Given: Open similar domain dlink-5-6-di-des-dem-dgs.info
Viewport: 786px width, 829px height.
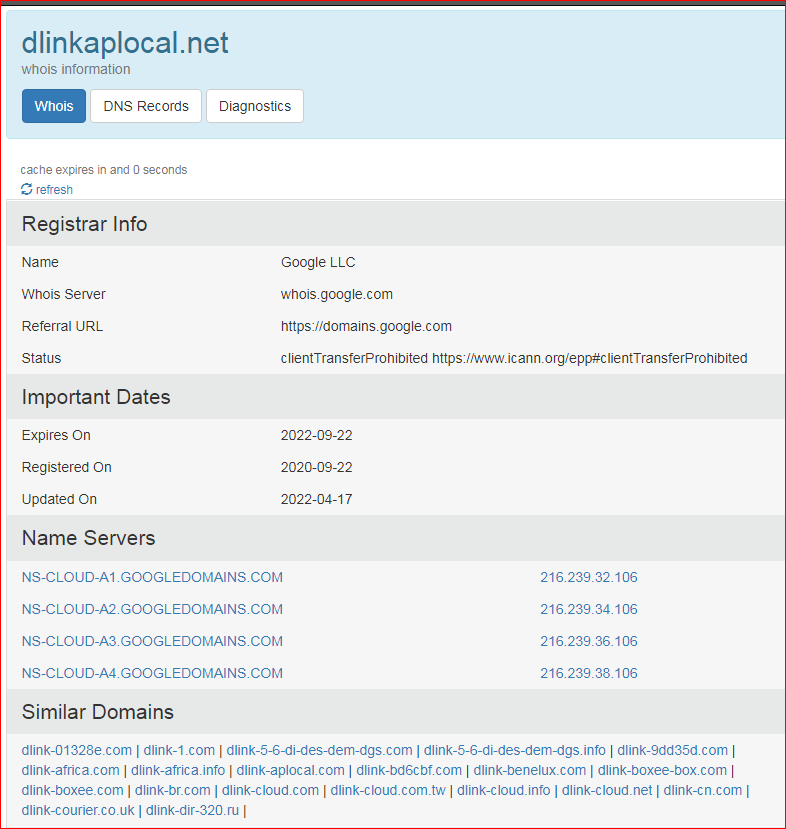Looking at the screenshot, I should tap(515, 750).
